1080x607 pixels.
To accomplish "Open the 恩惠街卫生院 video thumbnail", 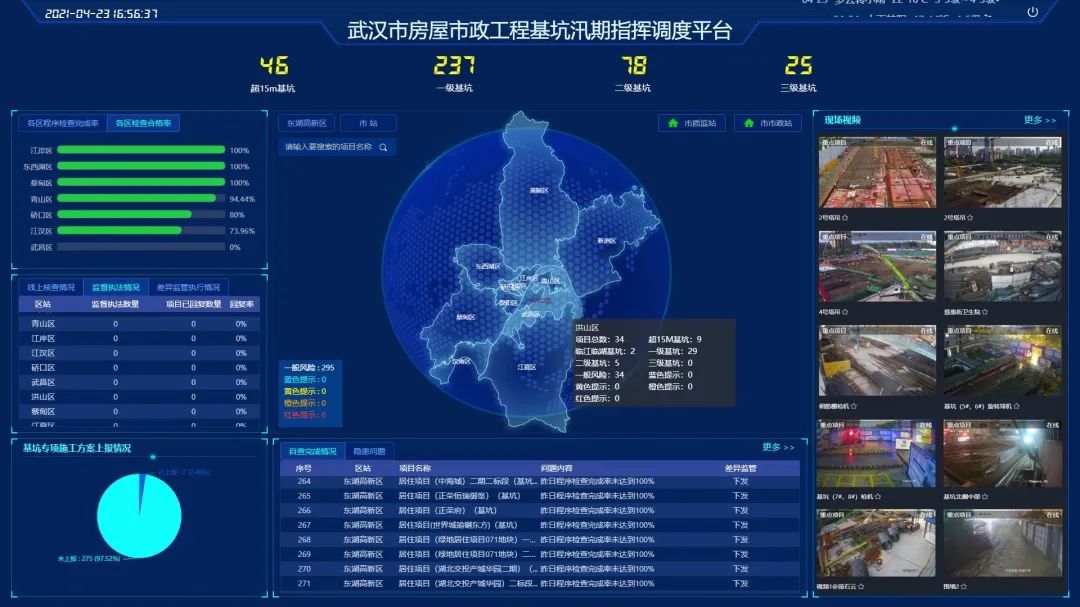I will [x=1002, y=267].
